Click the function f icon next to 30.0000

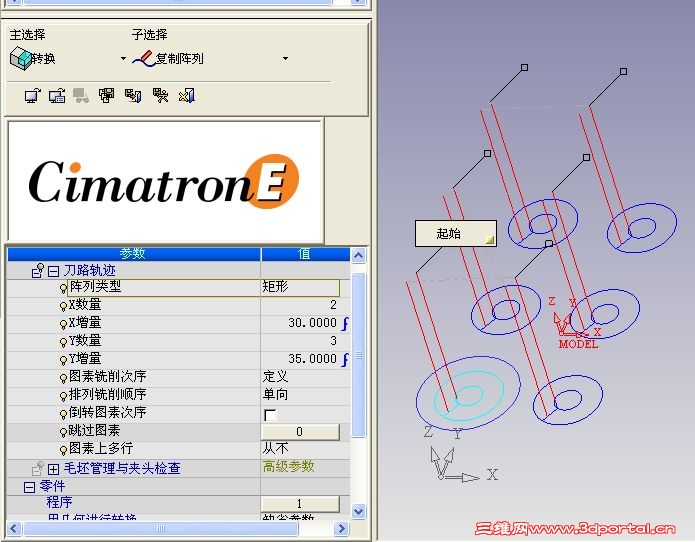tap(345, 324)
